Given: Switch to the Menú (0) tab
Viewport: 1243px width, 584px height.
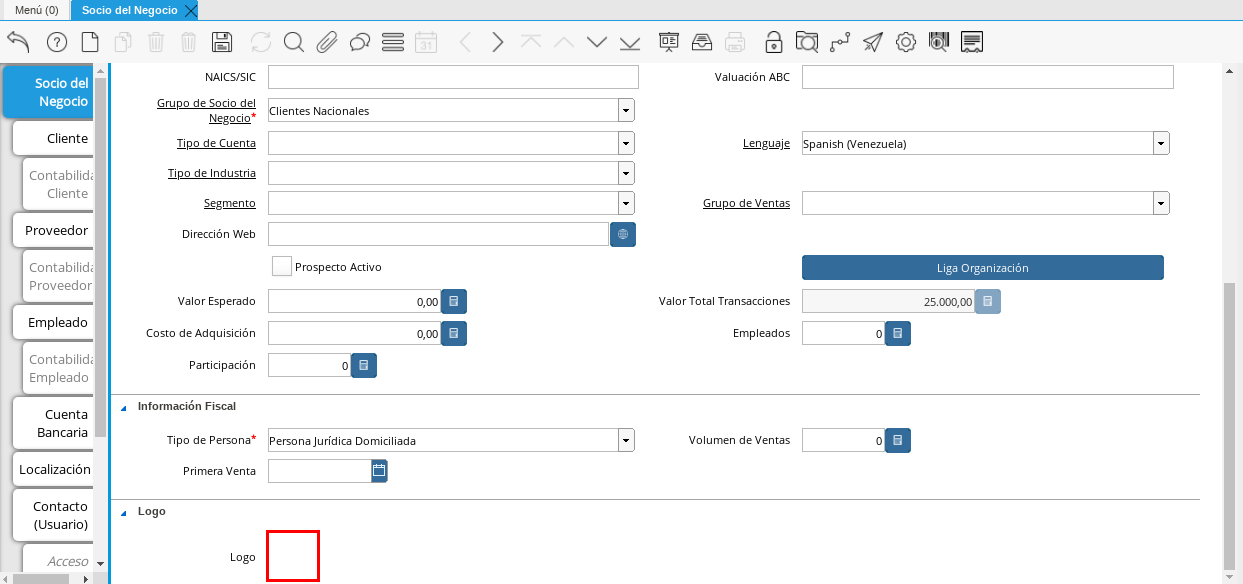Looking at the screenshot, I should point(36,10).
